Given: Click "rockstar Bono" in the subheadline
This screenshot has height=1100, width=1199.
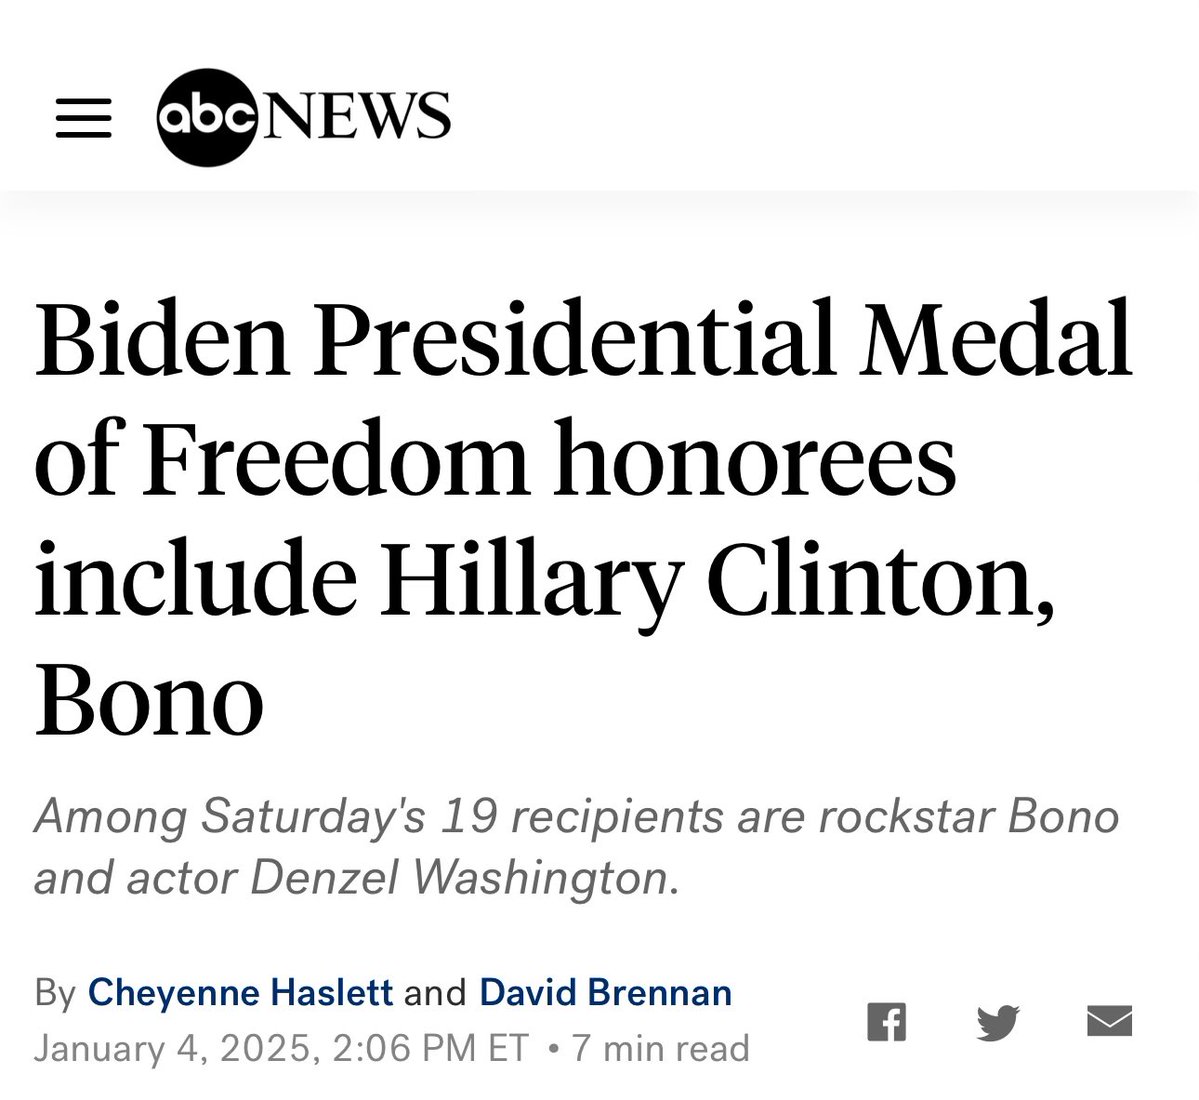Looking at the screenshot, I should pyautogui.click(x=968, y=816).
